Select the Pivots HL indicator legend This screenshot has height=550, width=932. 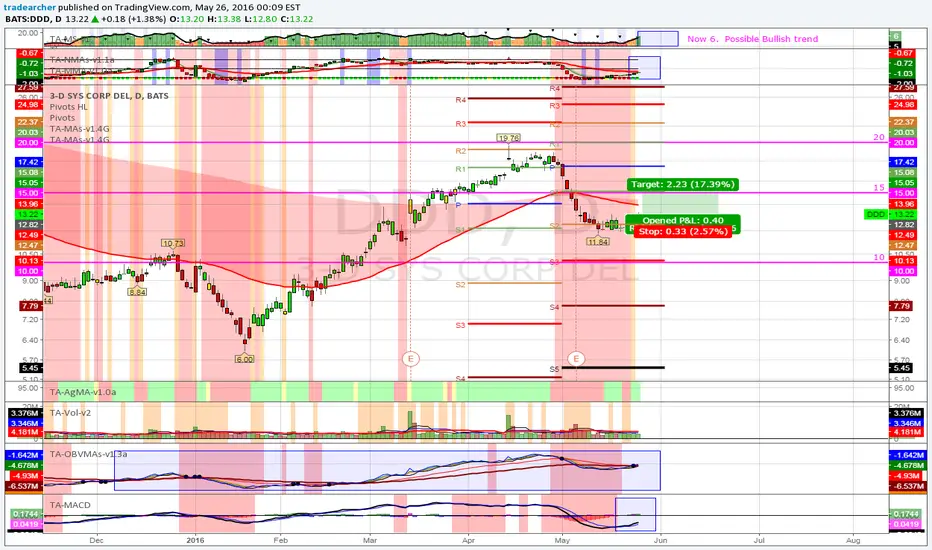pos(68,107)
